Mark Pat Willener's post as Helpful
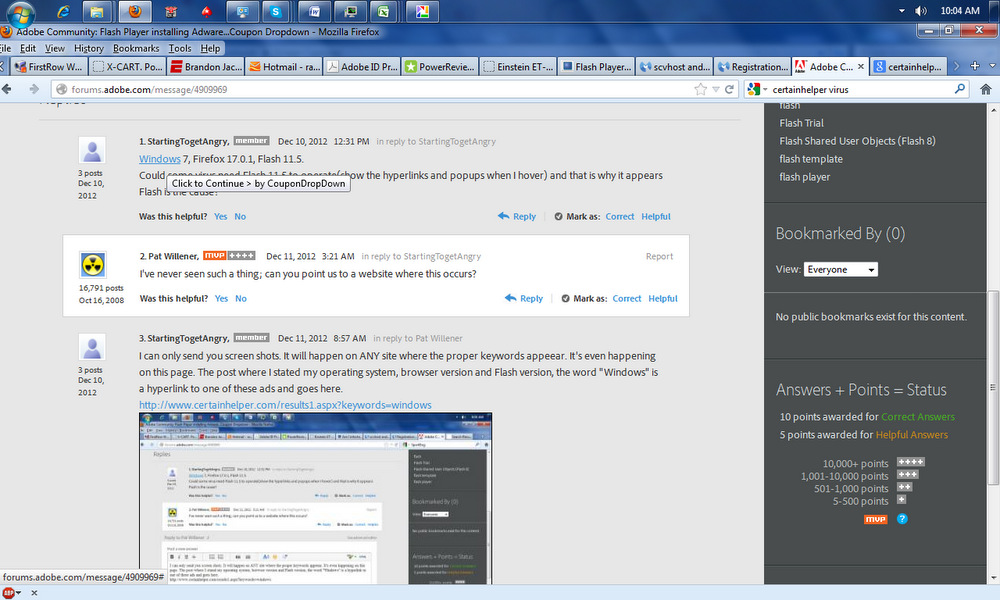Viewport: 1000px width, 600px height. [663, 298]
